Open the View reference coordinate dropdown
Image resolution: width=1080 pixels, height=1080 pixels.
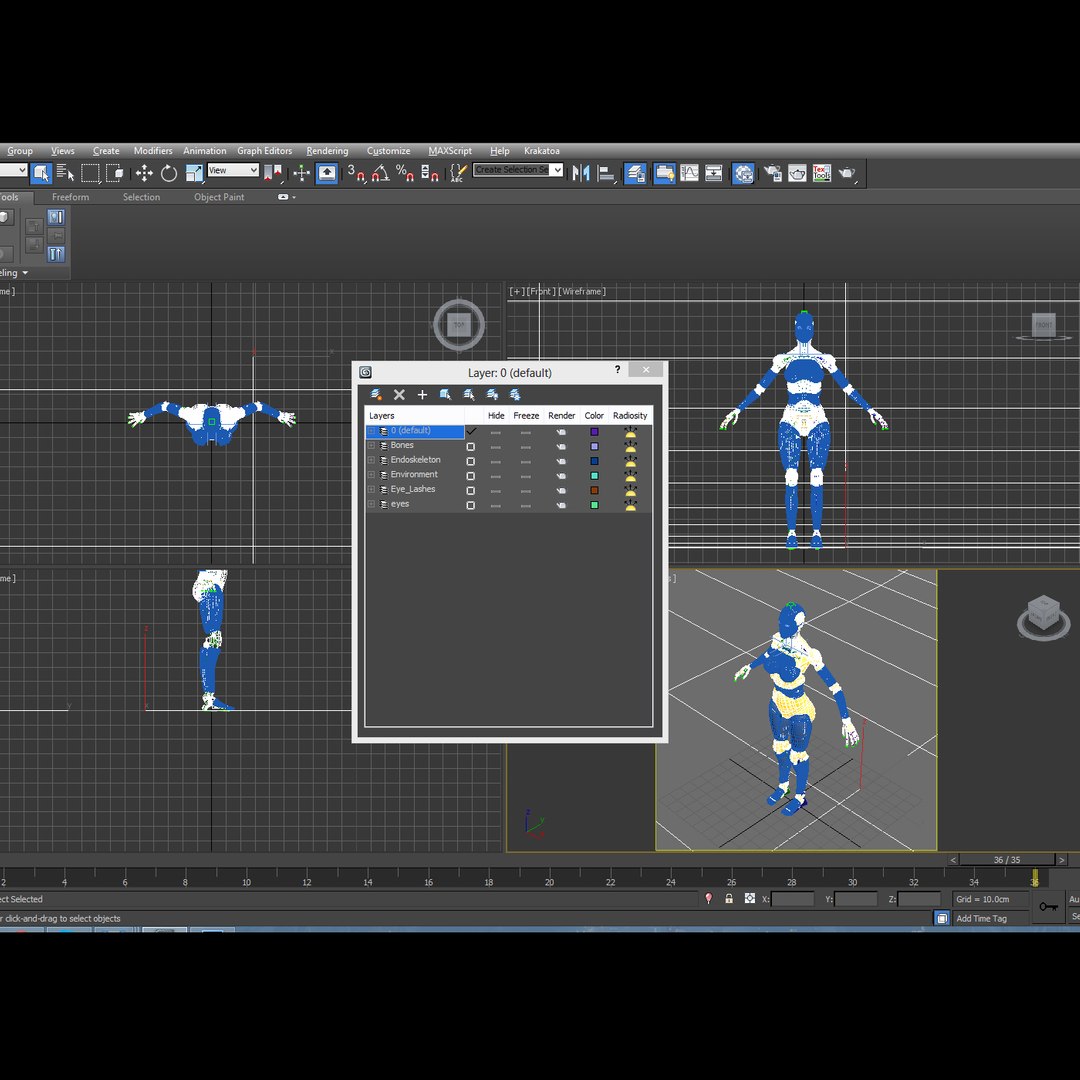233,170
